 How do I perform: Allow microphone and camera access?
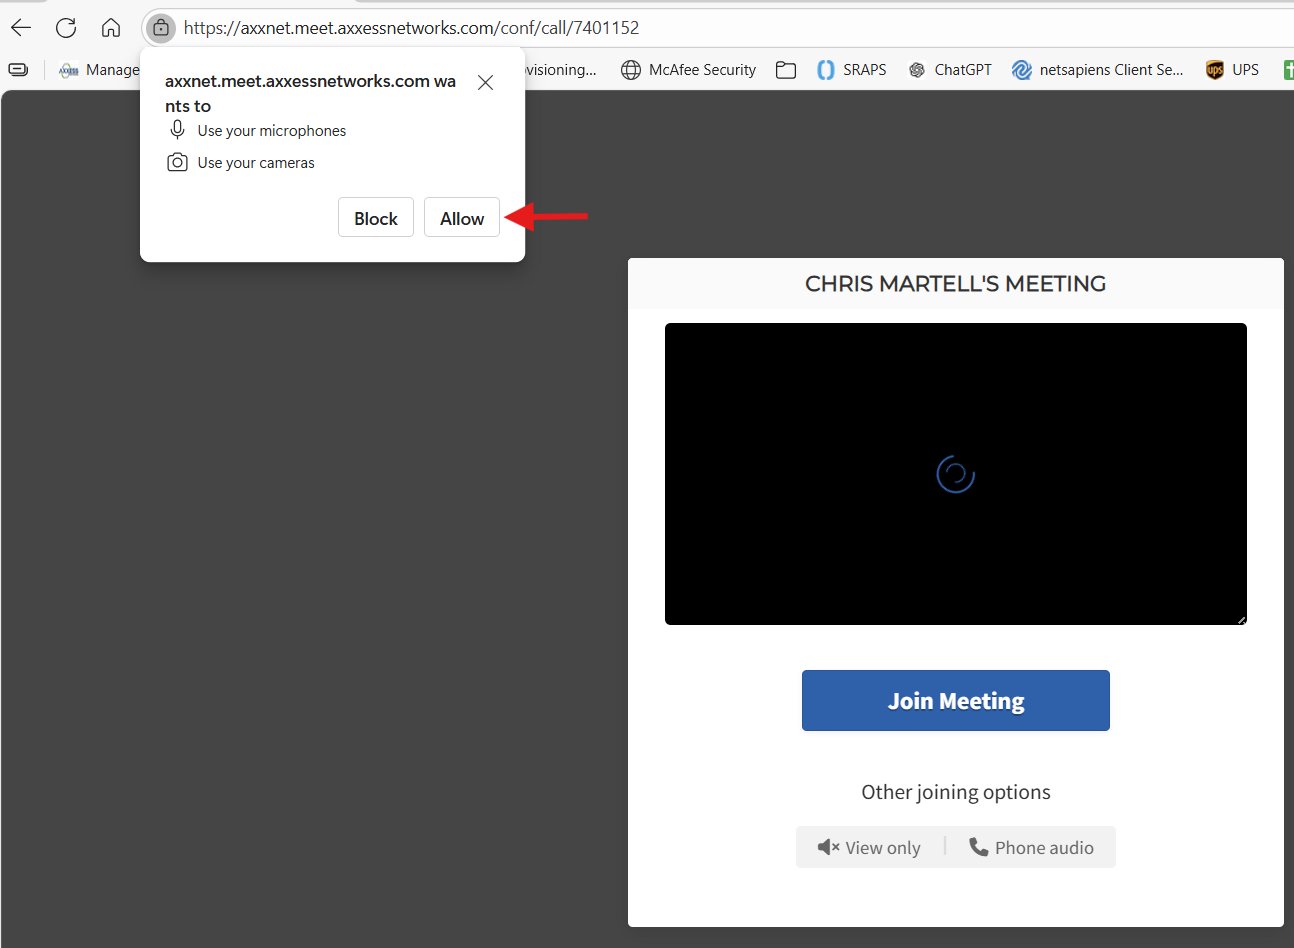point(461,218)
